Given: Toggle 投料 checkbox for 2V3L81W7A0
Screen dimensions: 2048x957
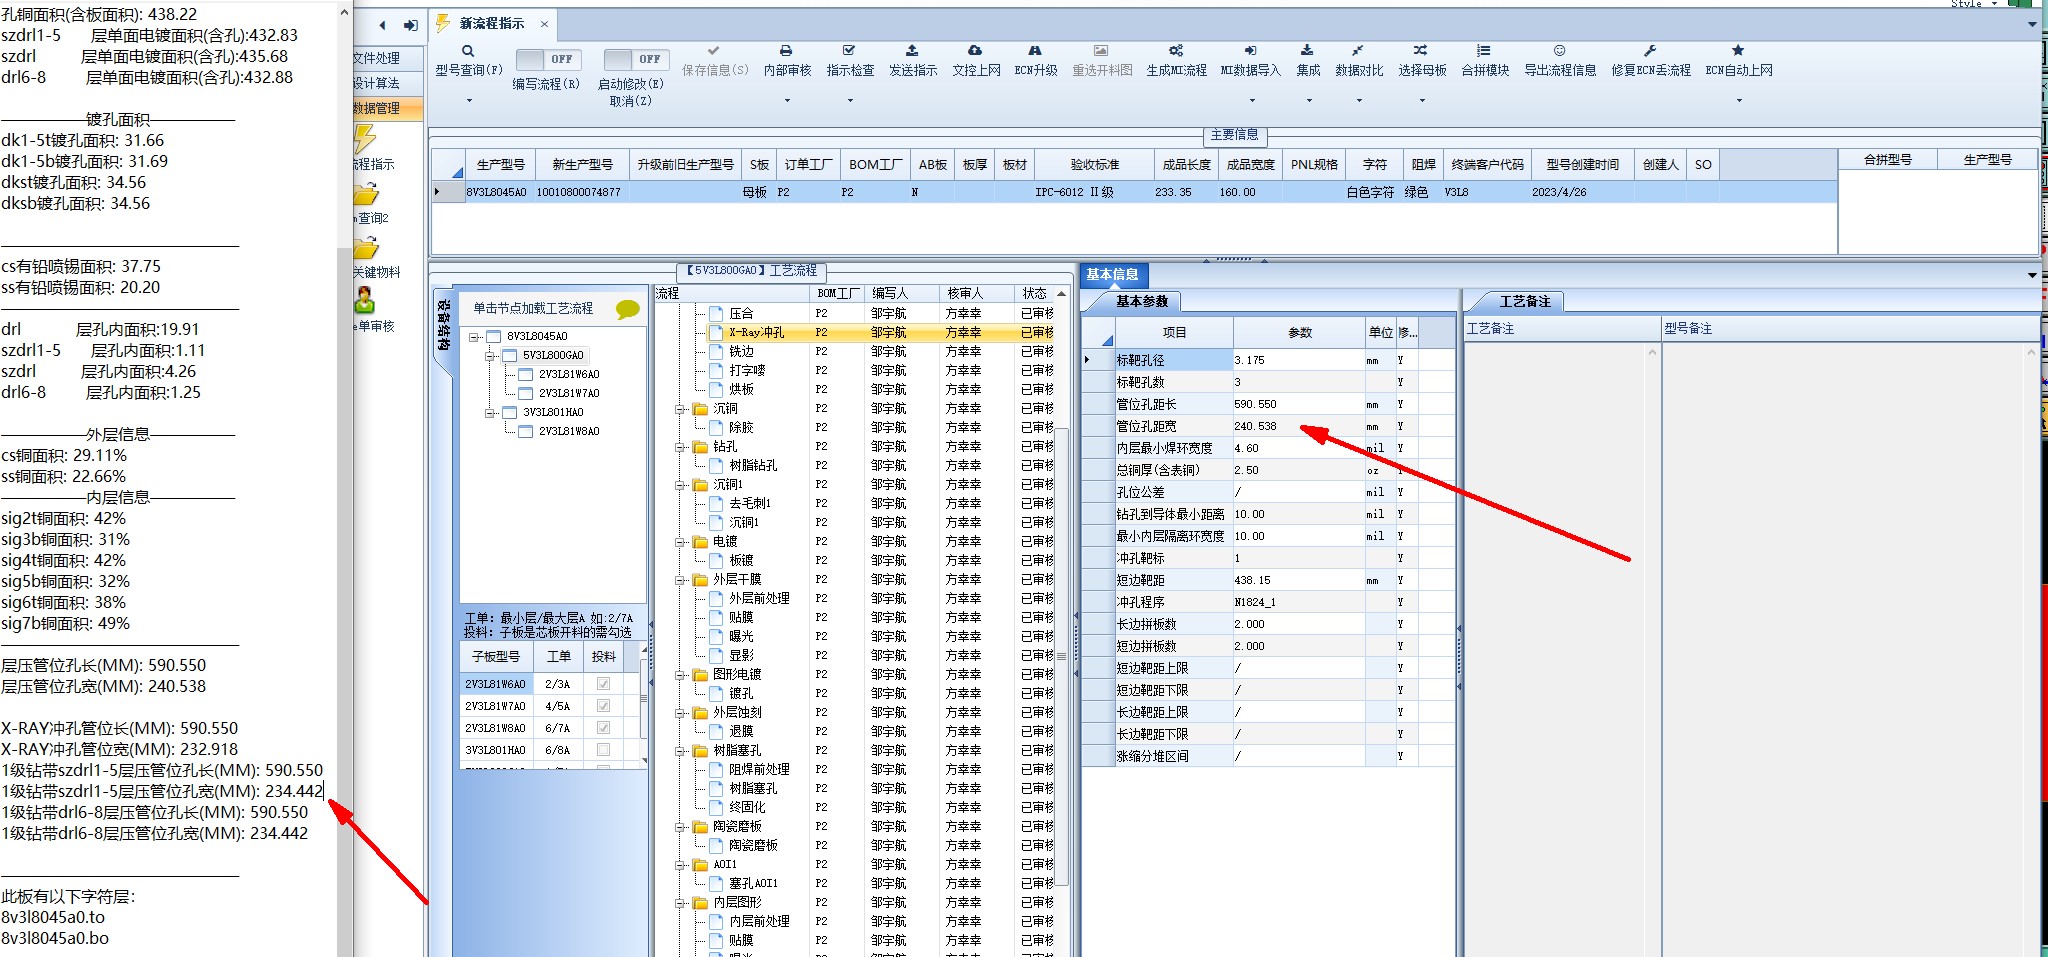Looking at the screenshot, I should tap(603, 706).
